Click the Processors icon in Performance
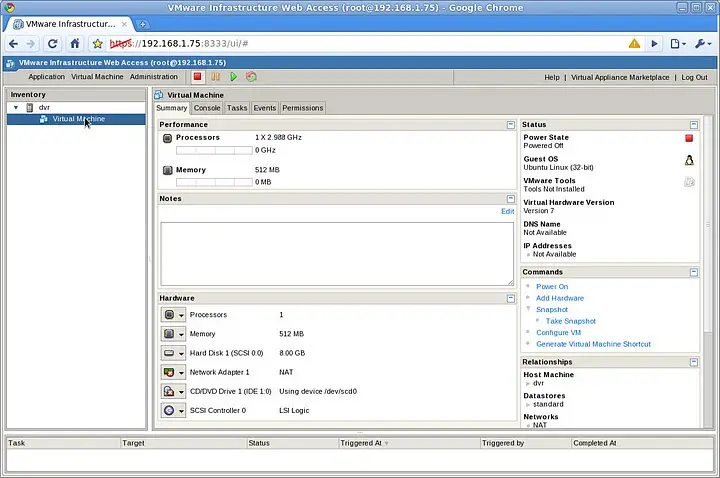720x478 pixels. click(168, 138)
